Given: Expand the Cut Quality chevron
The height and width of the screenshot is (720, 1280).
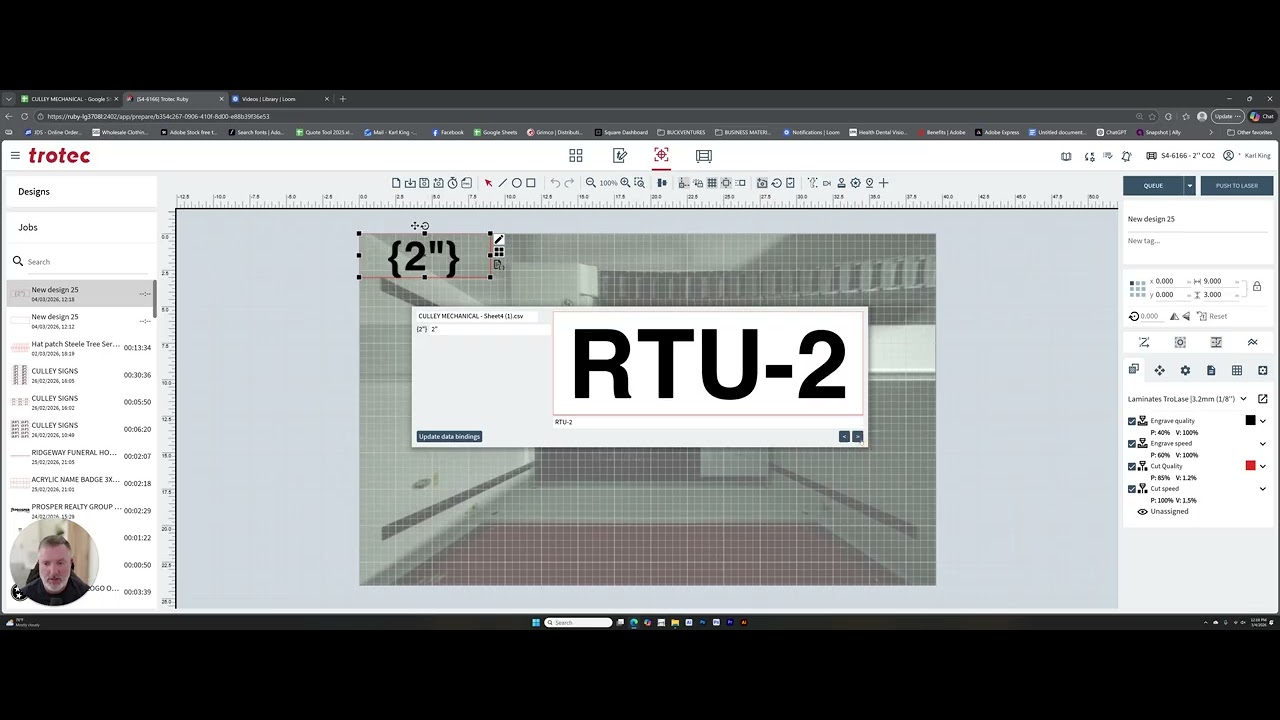Looking at the screenshot, I should [1262, 466].
